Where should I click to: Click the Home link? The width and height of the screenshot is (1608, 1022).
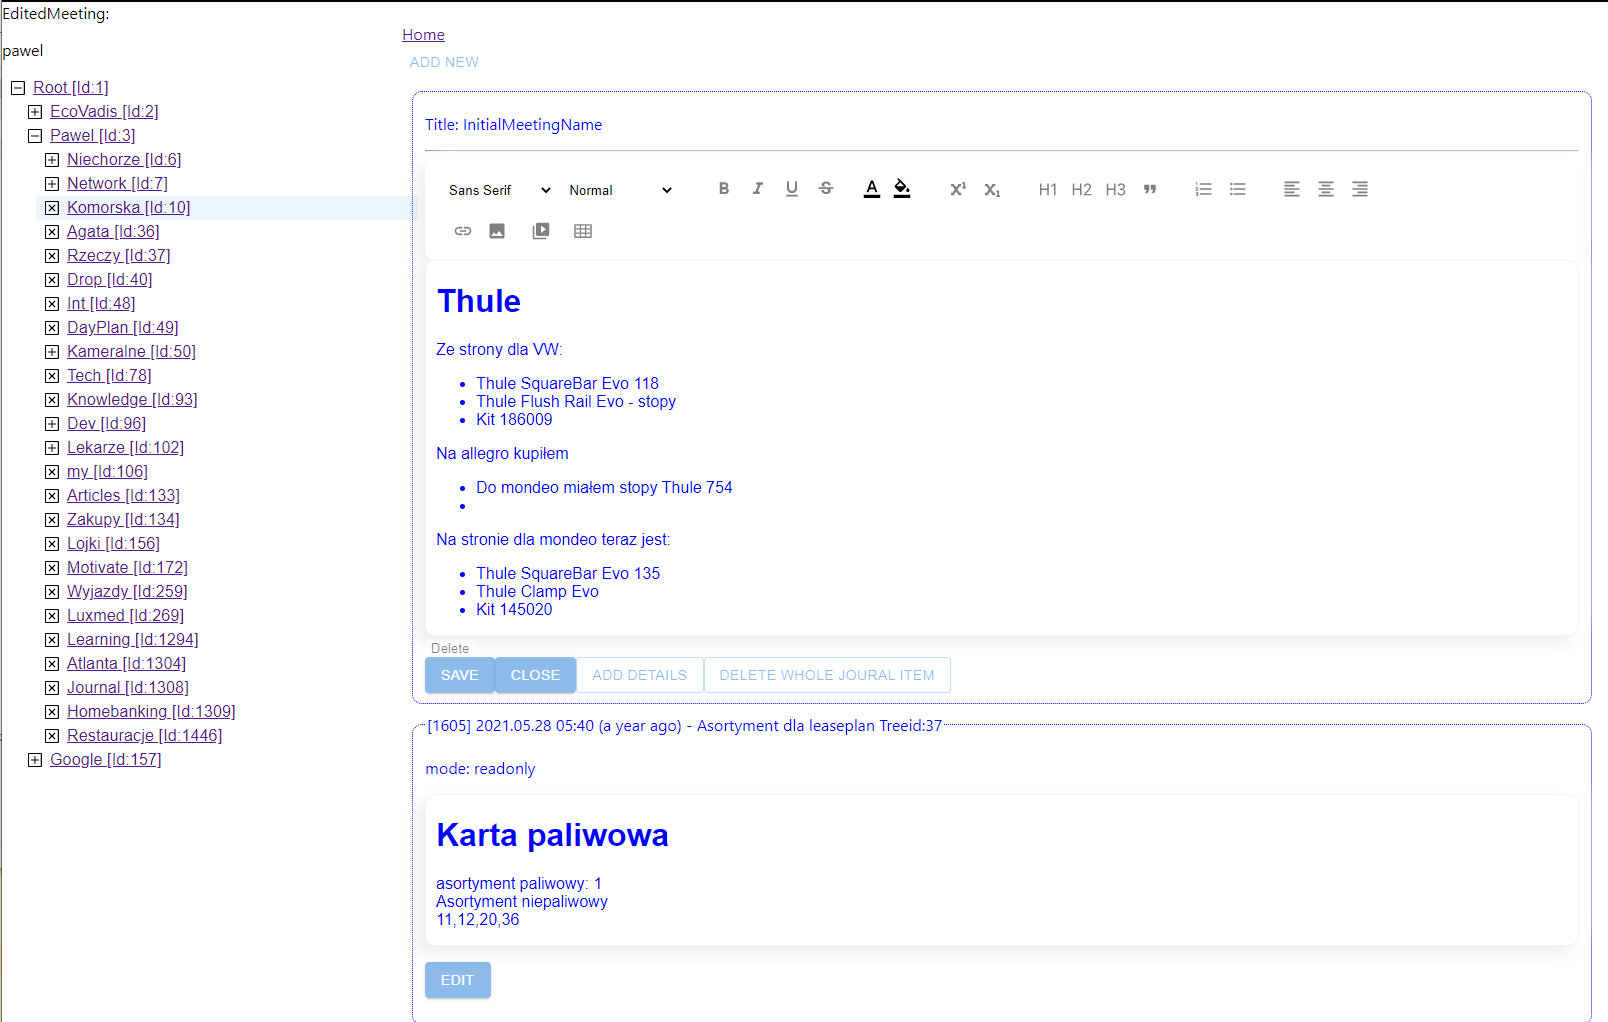423,35
